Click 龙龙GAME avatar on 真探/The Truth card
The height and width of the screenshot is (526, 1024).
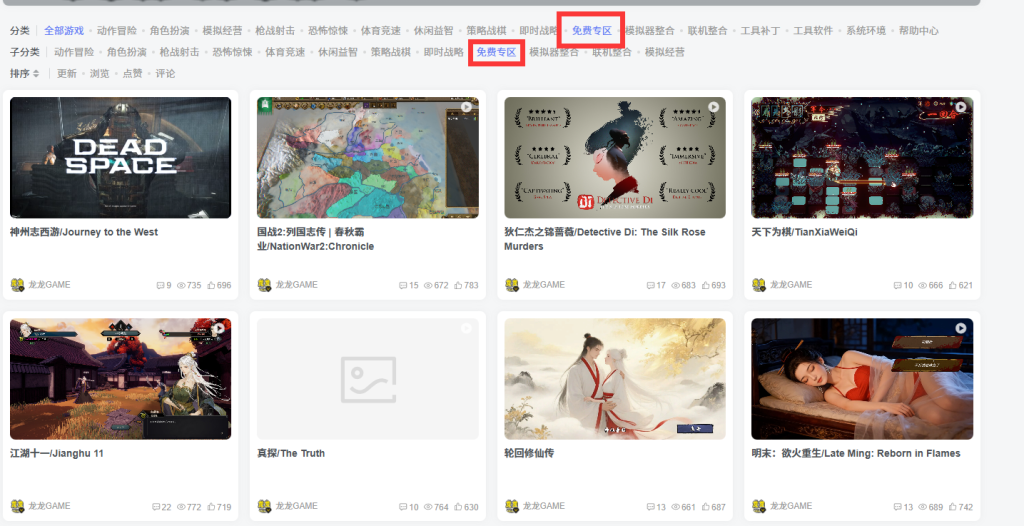[264, 506]
